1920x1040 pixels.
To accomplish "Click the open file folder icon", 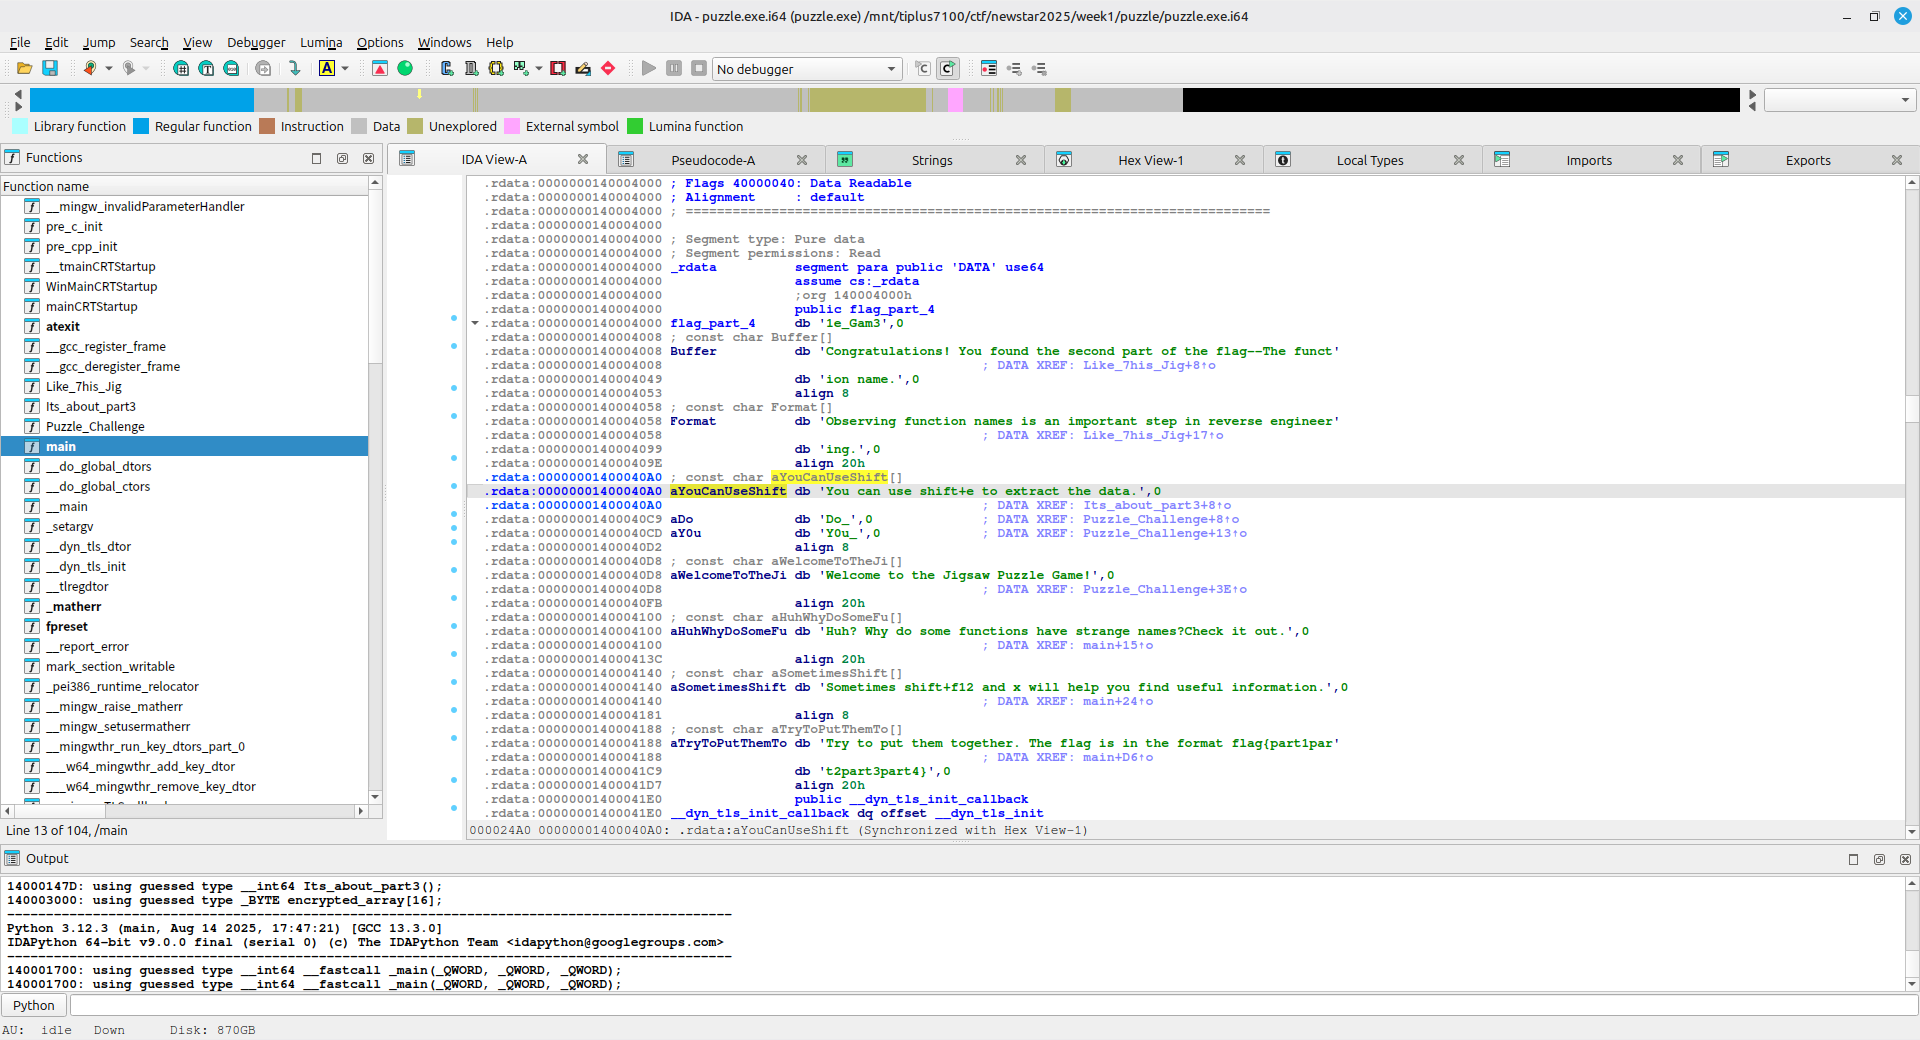I will tap(24, 68).
